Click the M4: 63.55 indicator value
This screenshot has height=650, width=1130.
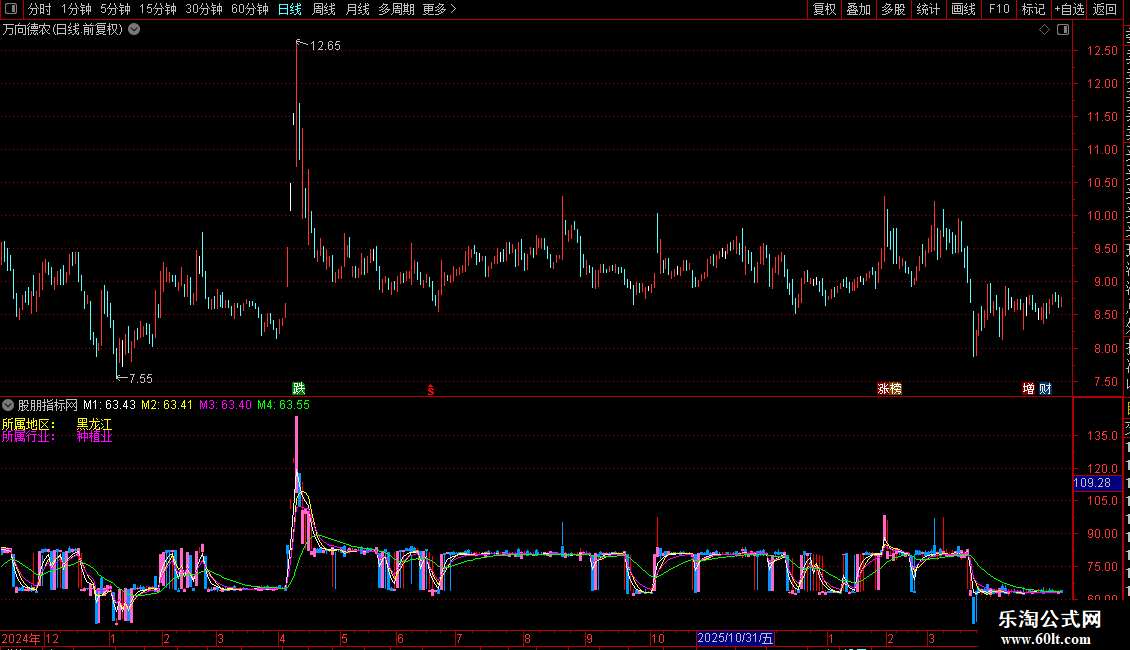[283, 405]
